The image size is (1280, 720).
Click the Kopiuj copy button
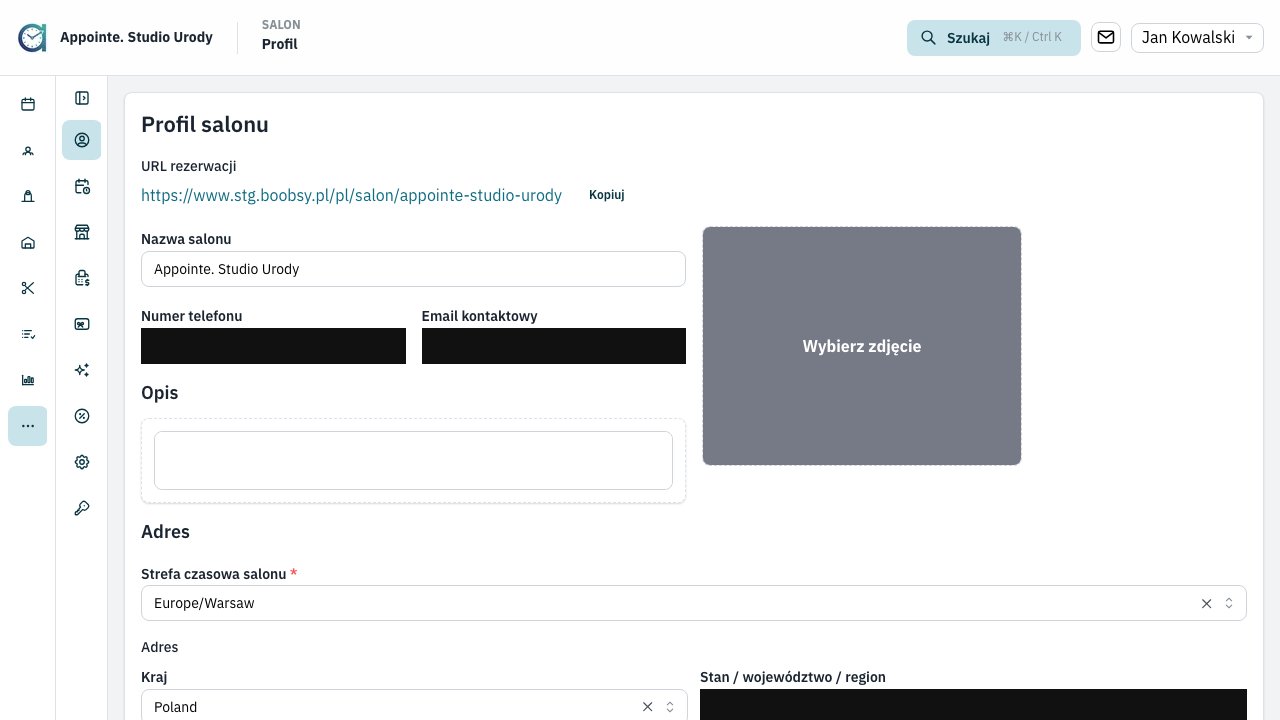[607, 195]
